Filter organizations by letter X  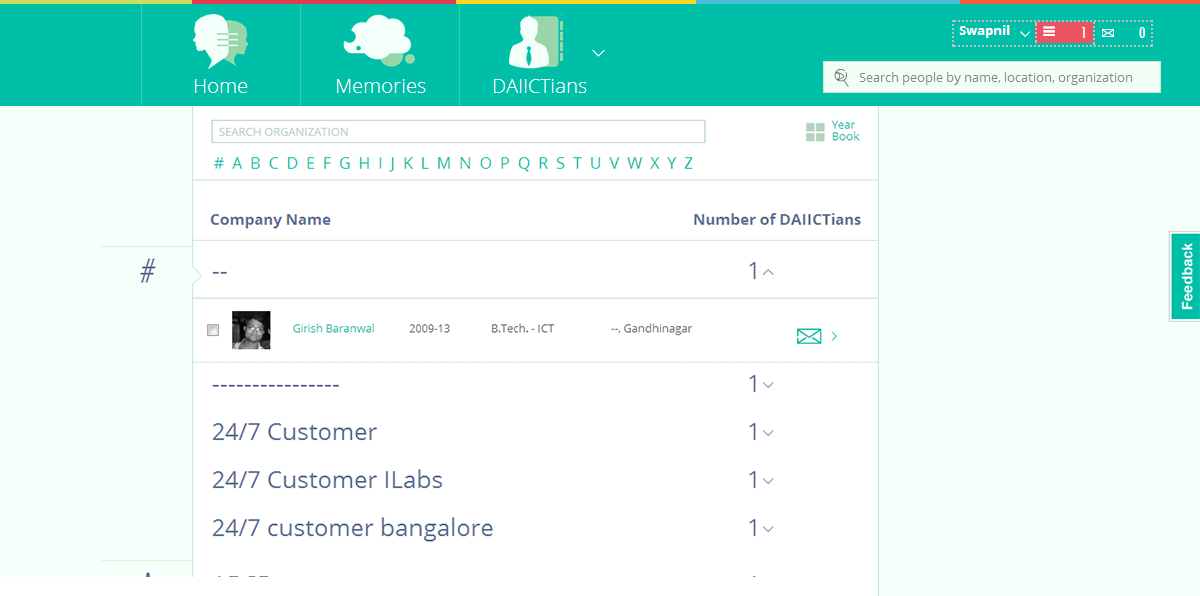pyautogui.click(x=655, y=163)
